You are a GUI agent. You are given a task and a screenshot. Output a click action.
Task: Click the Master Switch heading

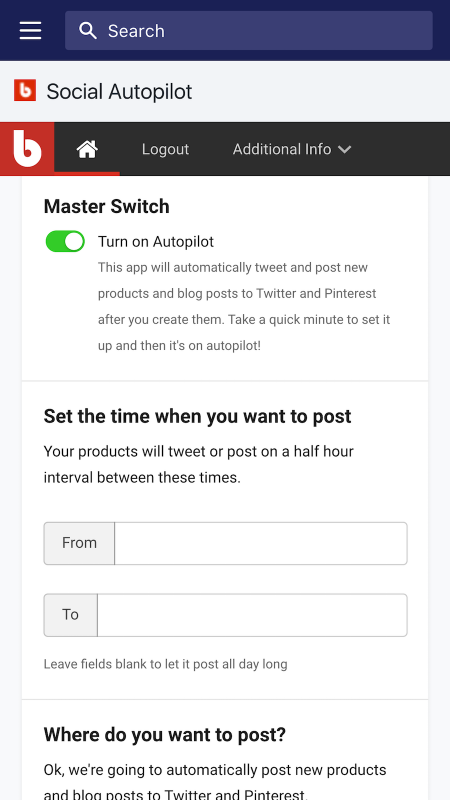[107, 207]
